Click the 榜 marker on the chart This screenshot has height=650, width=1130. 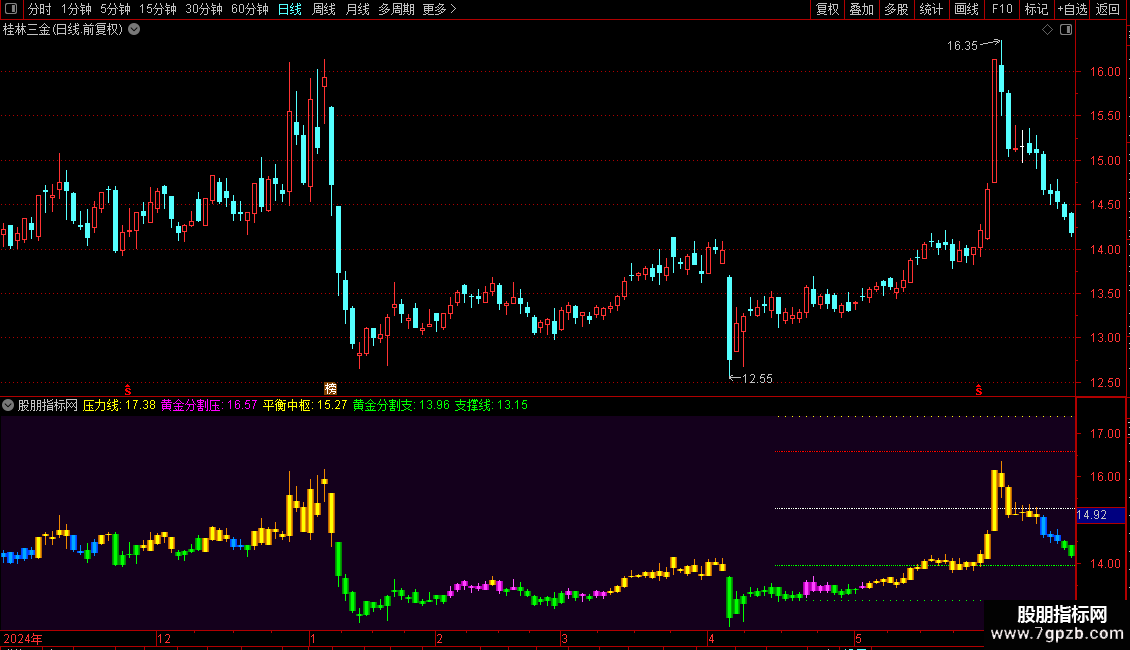pyautogui.click(x=331, y=388)
